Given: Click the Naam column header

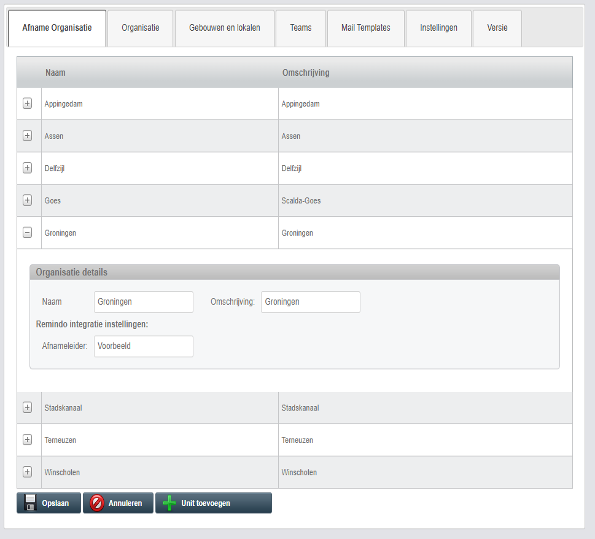Looking at the screenshot, I should [160, 72].
